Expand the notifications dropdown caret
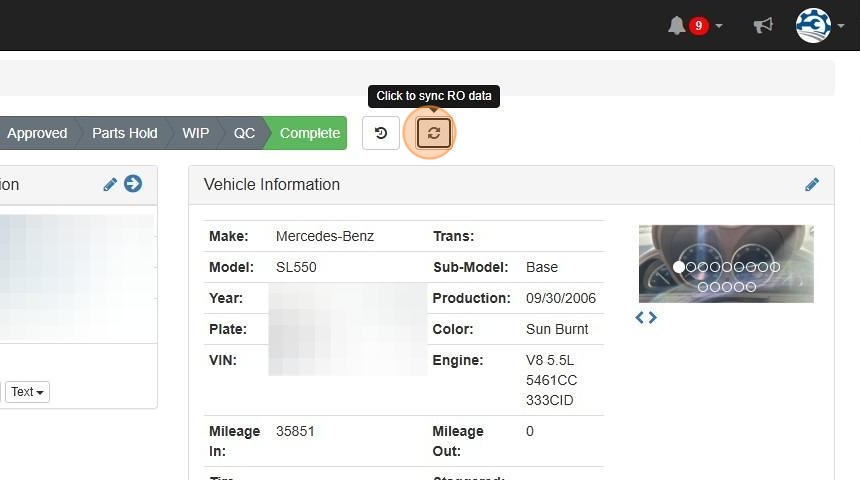This screenshot has width=860, height=480. click(x=719, y=26)
